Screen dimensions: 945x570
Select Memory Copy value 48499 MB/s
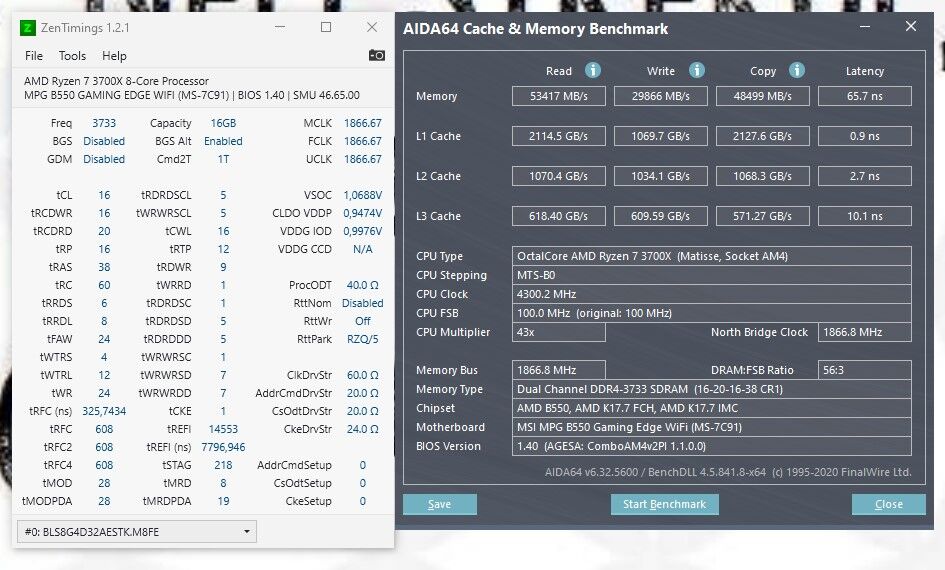(x=762, y=96)
